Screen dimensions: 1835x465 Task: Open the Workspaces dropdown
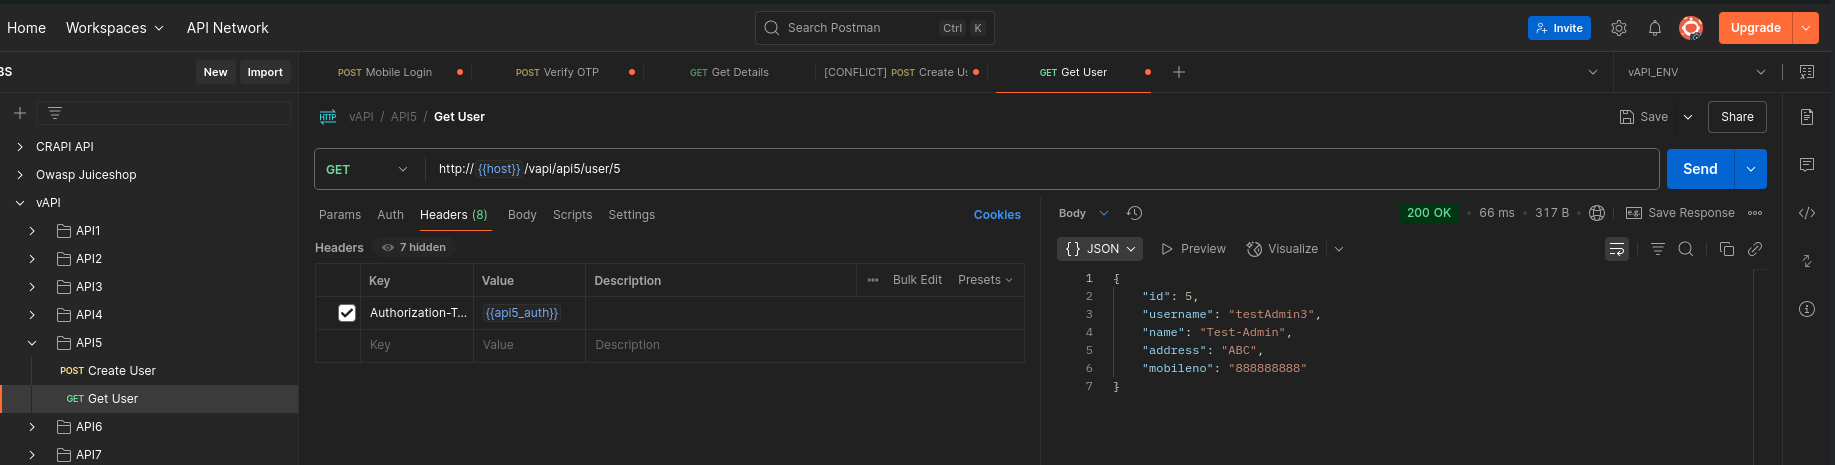115,28
